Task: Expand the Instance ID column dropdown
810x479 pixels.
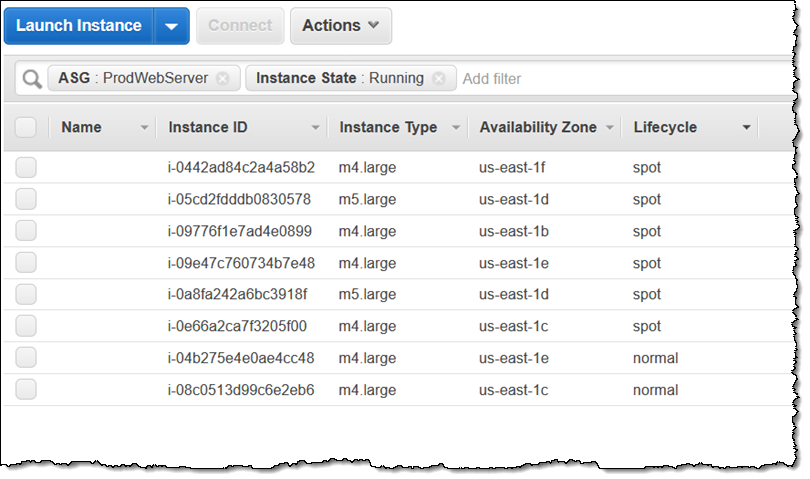Action: tap(316, 128)
